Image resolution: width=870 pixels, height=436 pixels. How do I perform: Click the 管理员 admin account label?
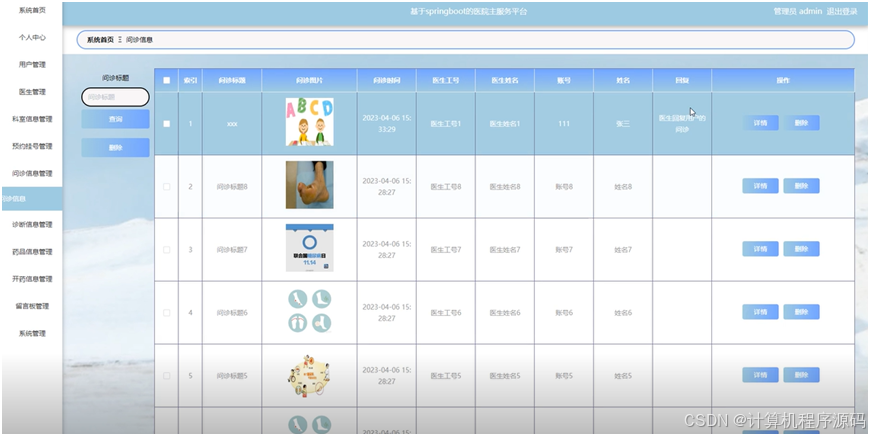797,12
